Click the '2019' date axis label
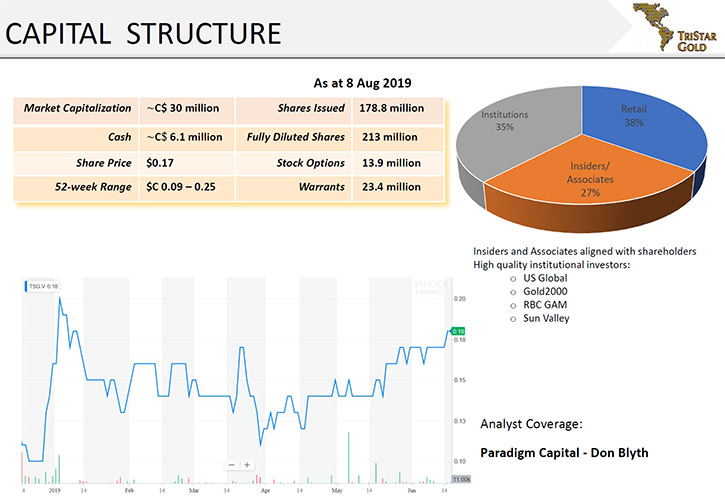725x499 pixels. pos(55,490)
